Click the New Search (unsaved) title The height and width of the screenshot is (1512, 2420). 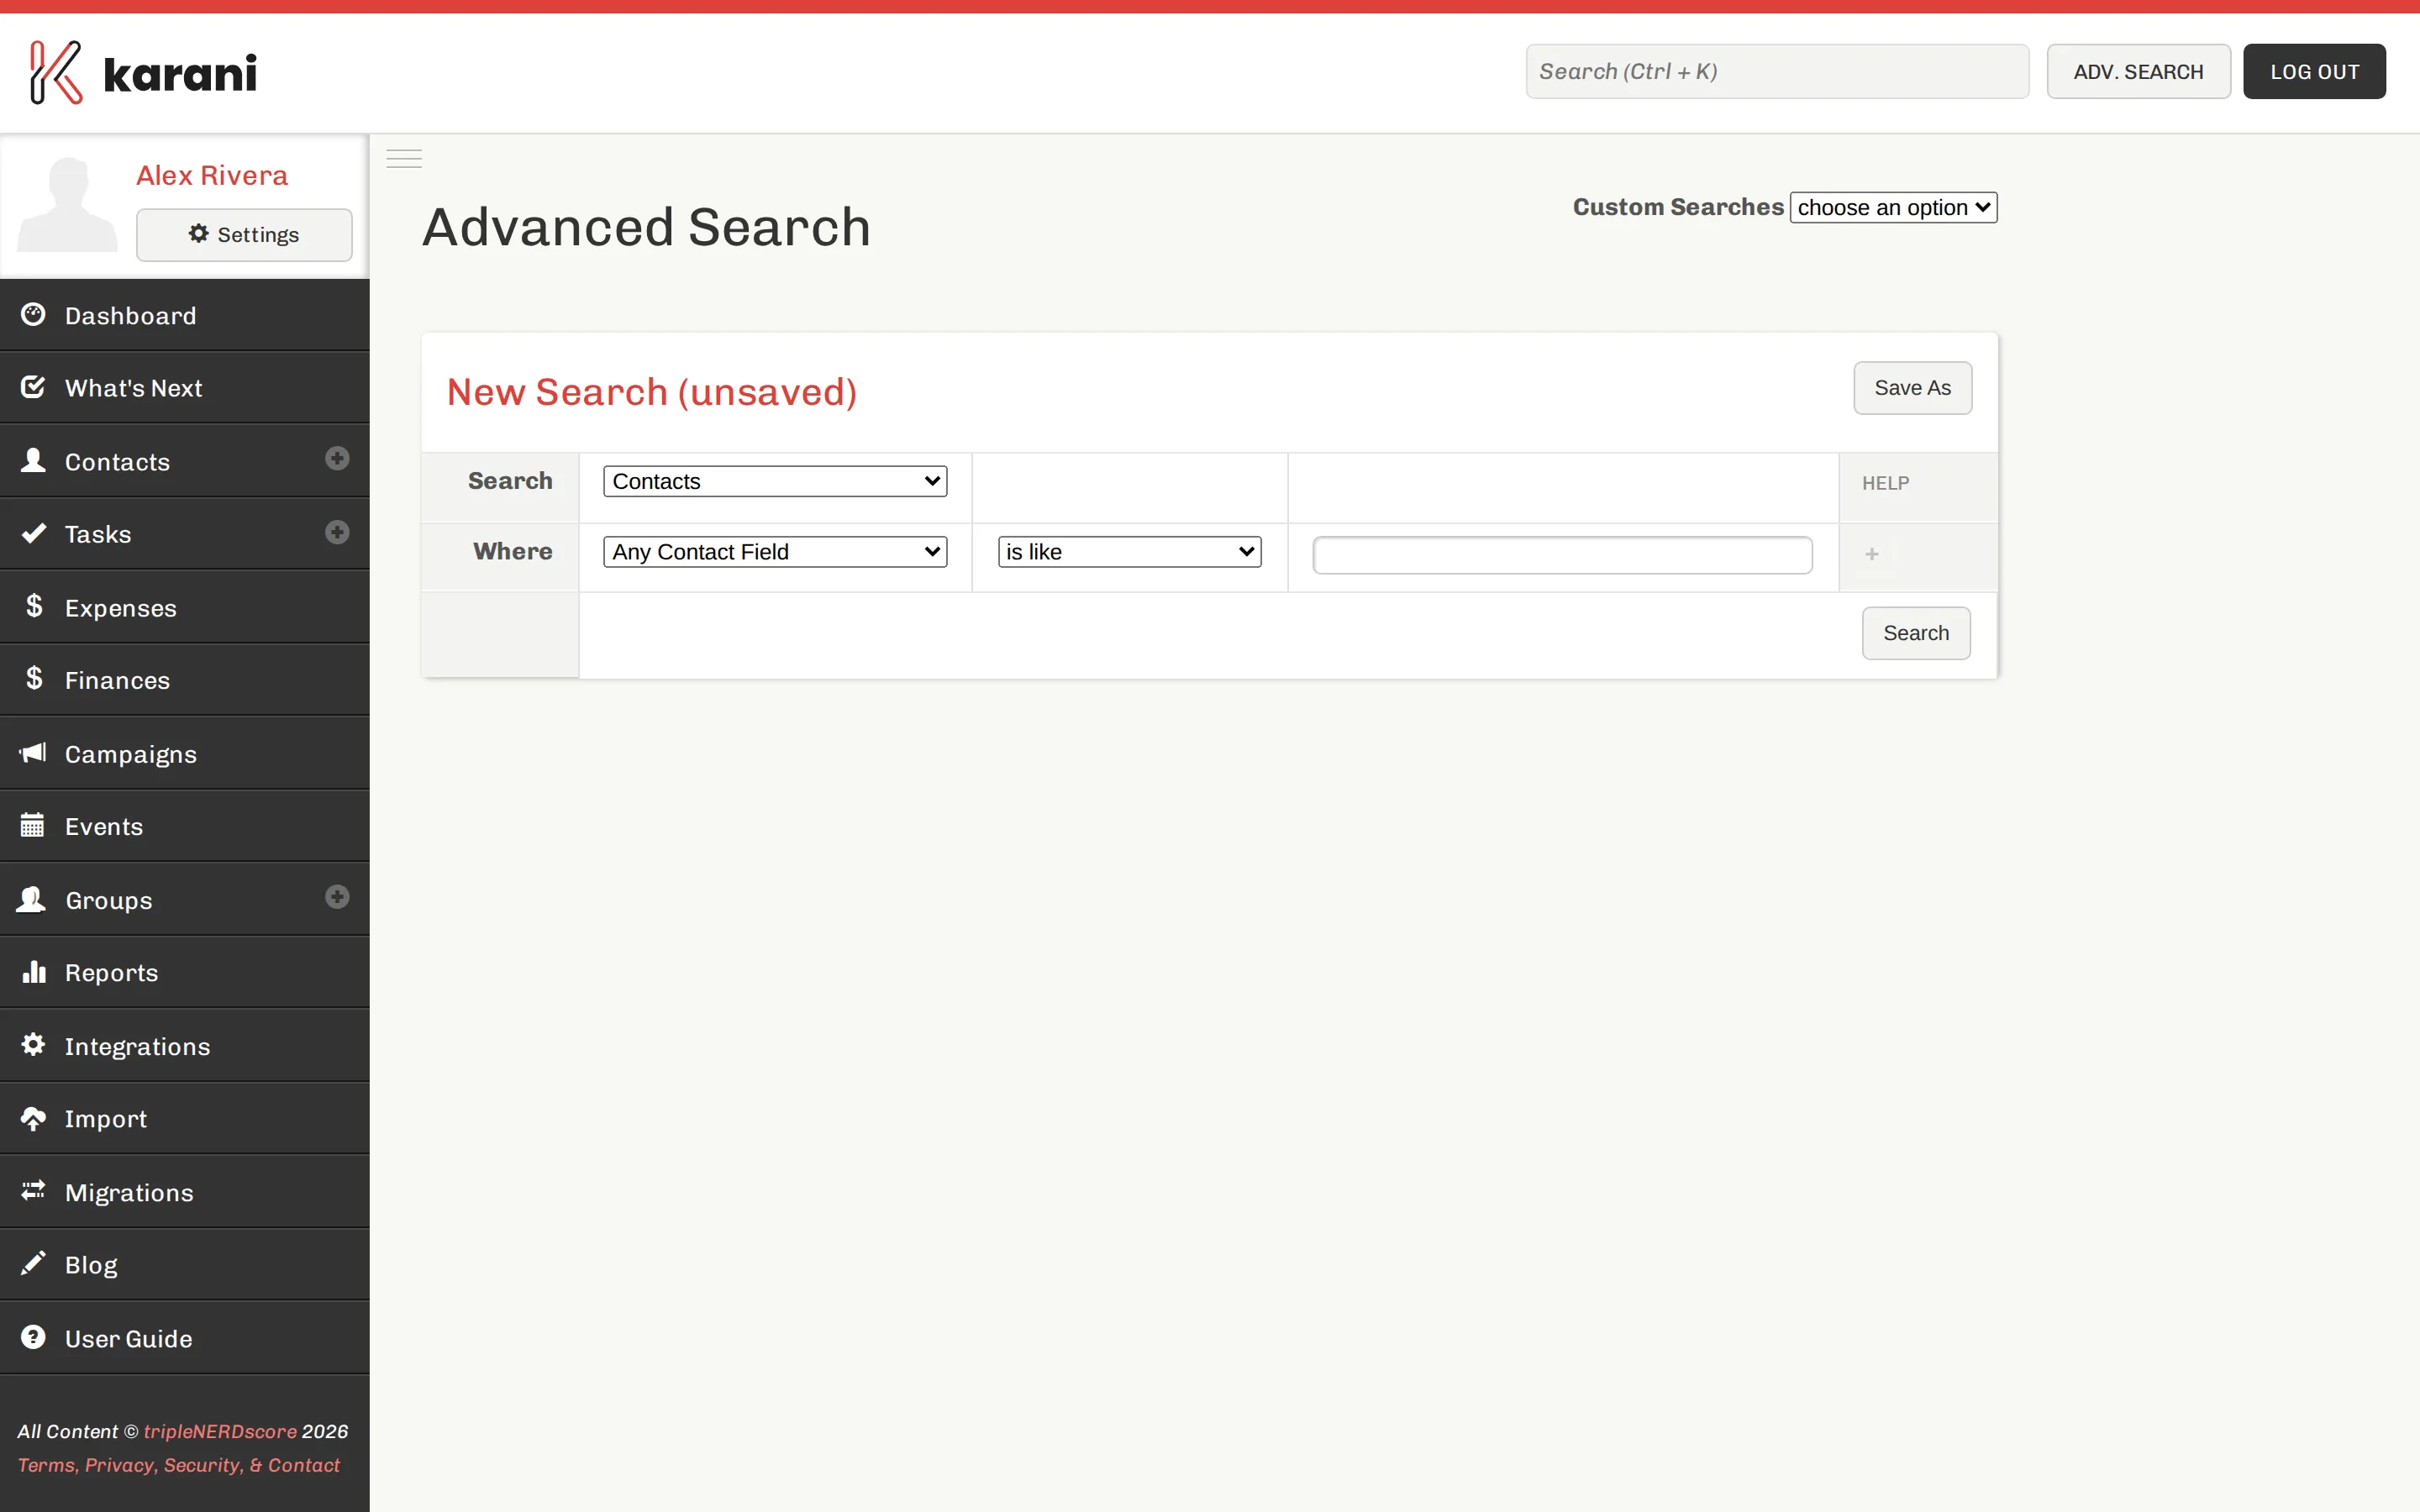click(652, 392)
